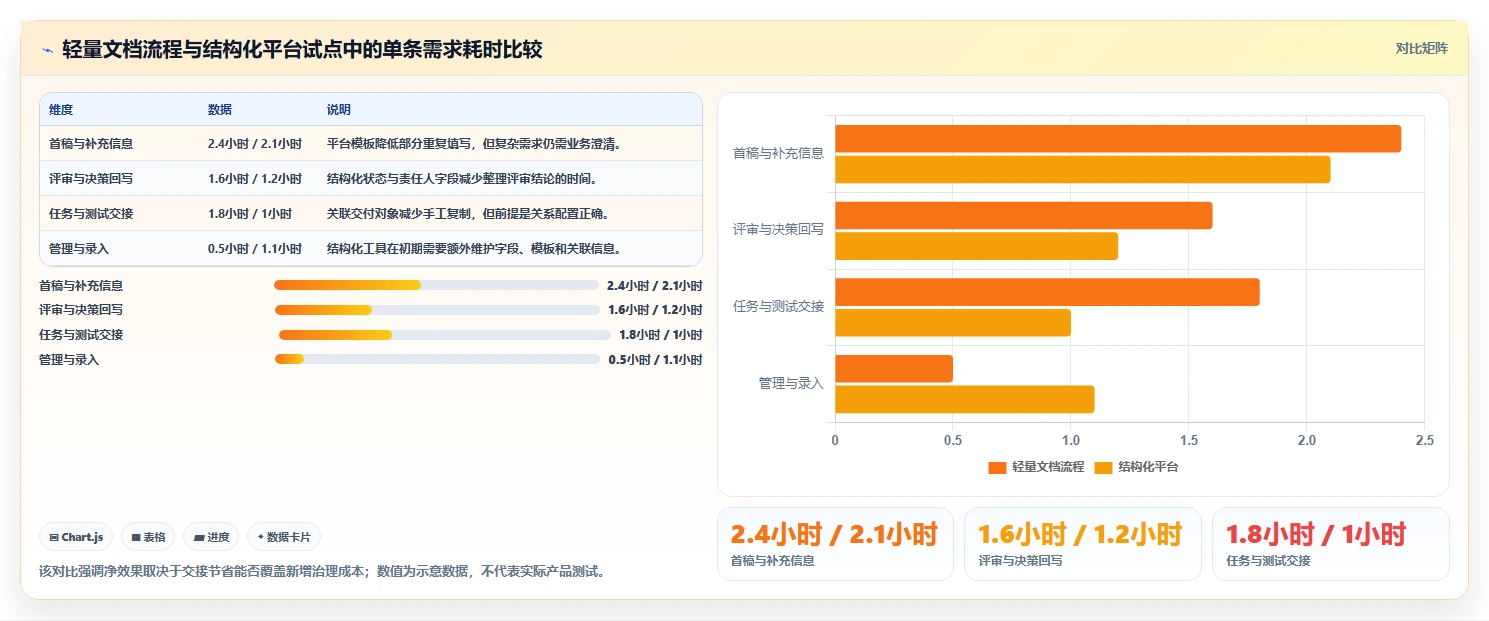Click table row label 评审与决策回写

pyautogui.click(x=91, y=179)
